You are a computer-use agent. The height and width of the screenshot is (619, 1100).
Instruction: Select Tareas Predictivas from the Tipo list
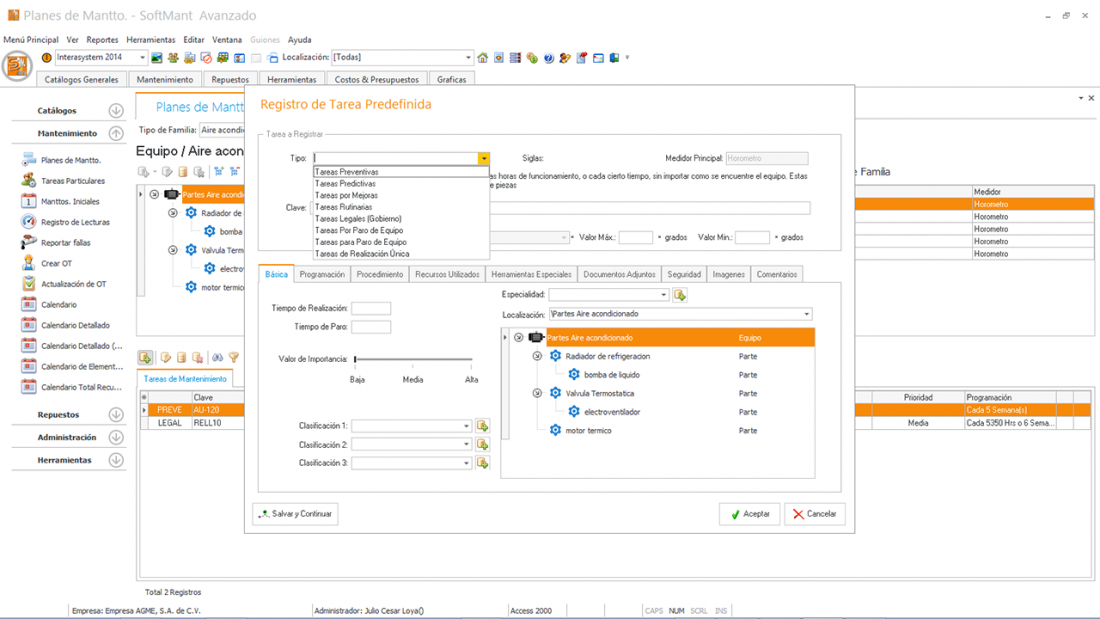pyautogui.click(x=346, y=184)
